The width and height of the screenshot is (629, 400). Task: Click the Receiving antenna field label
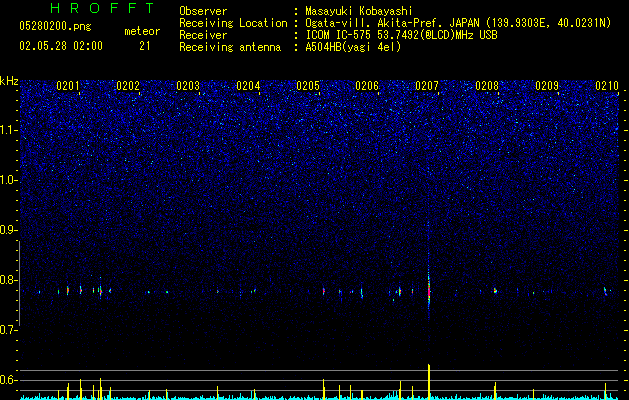tap(230, 47)
